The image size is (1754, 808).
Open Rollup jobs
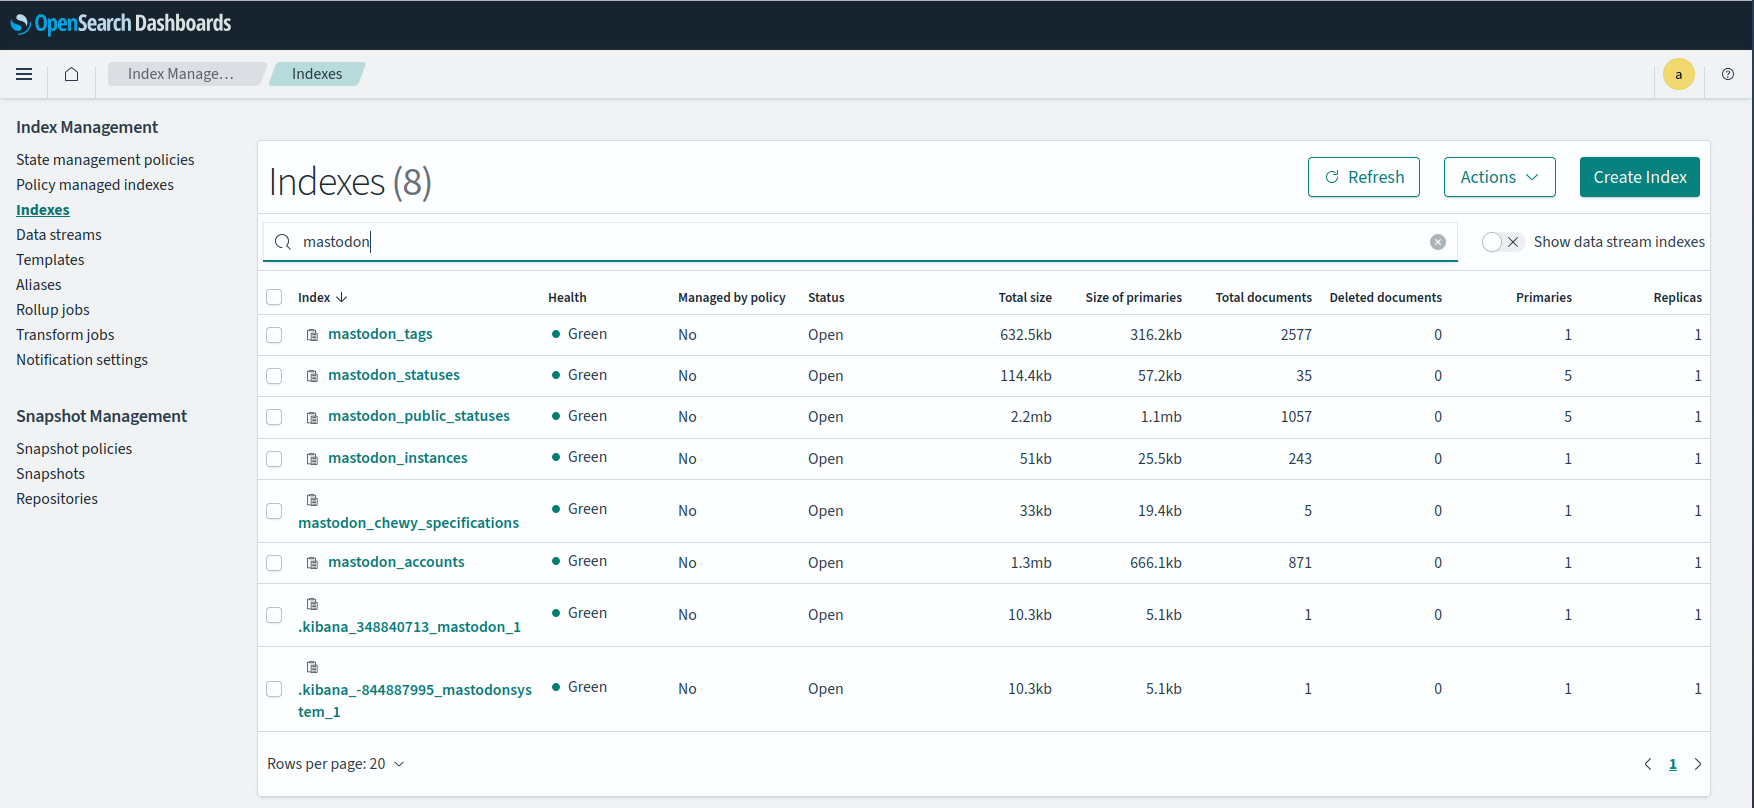pyautogui.click(x=53, y=310)
